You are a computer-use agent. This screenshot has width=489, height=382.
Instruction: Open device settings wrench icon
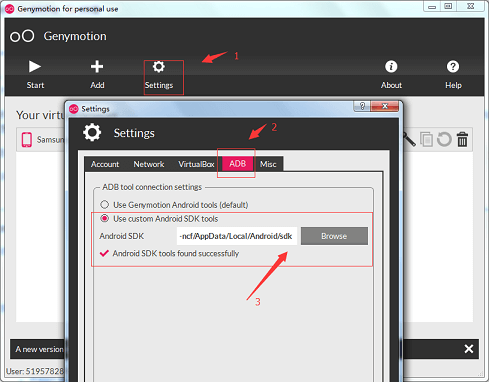[x=410, y=139]
